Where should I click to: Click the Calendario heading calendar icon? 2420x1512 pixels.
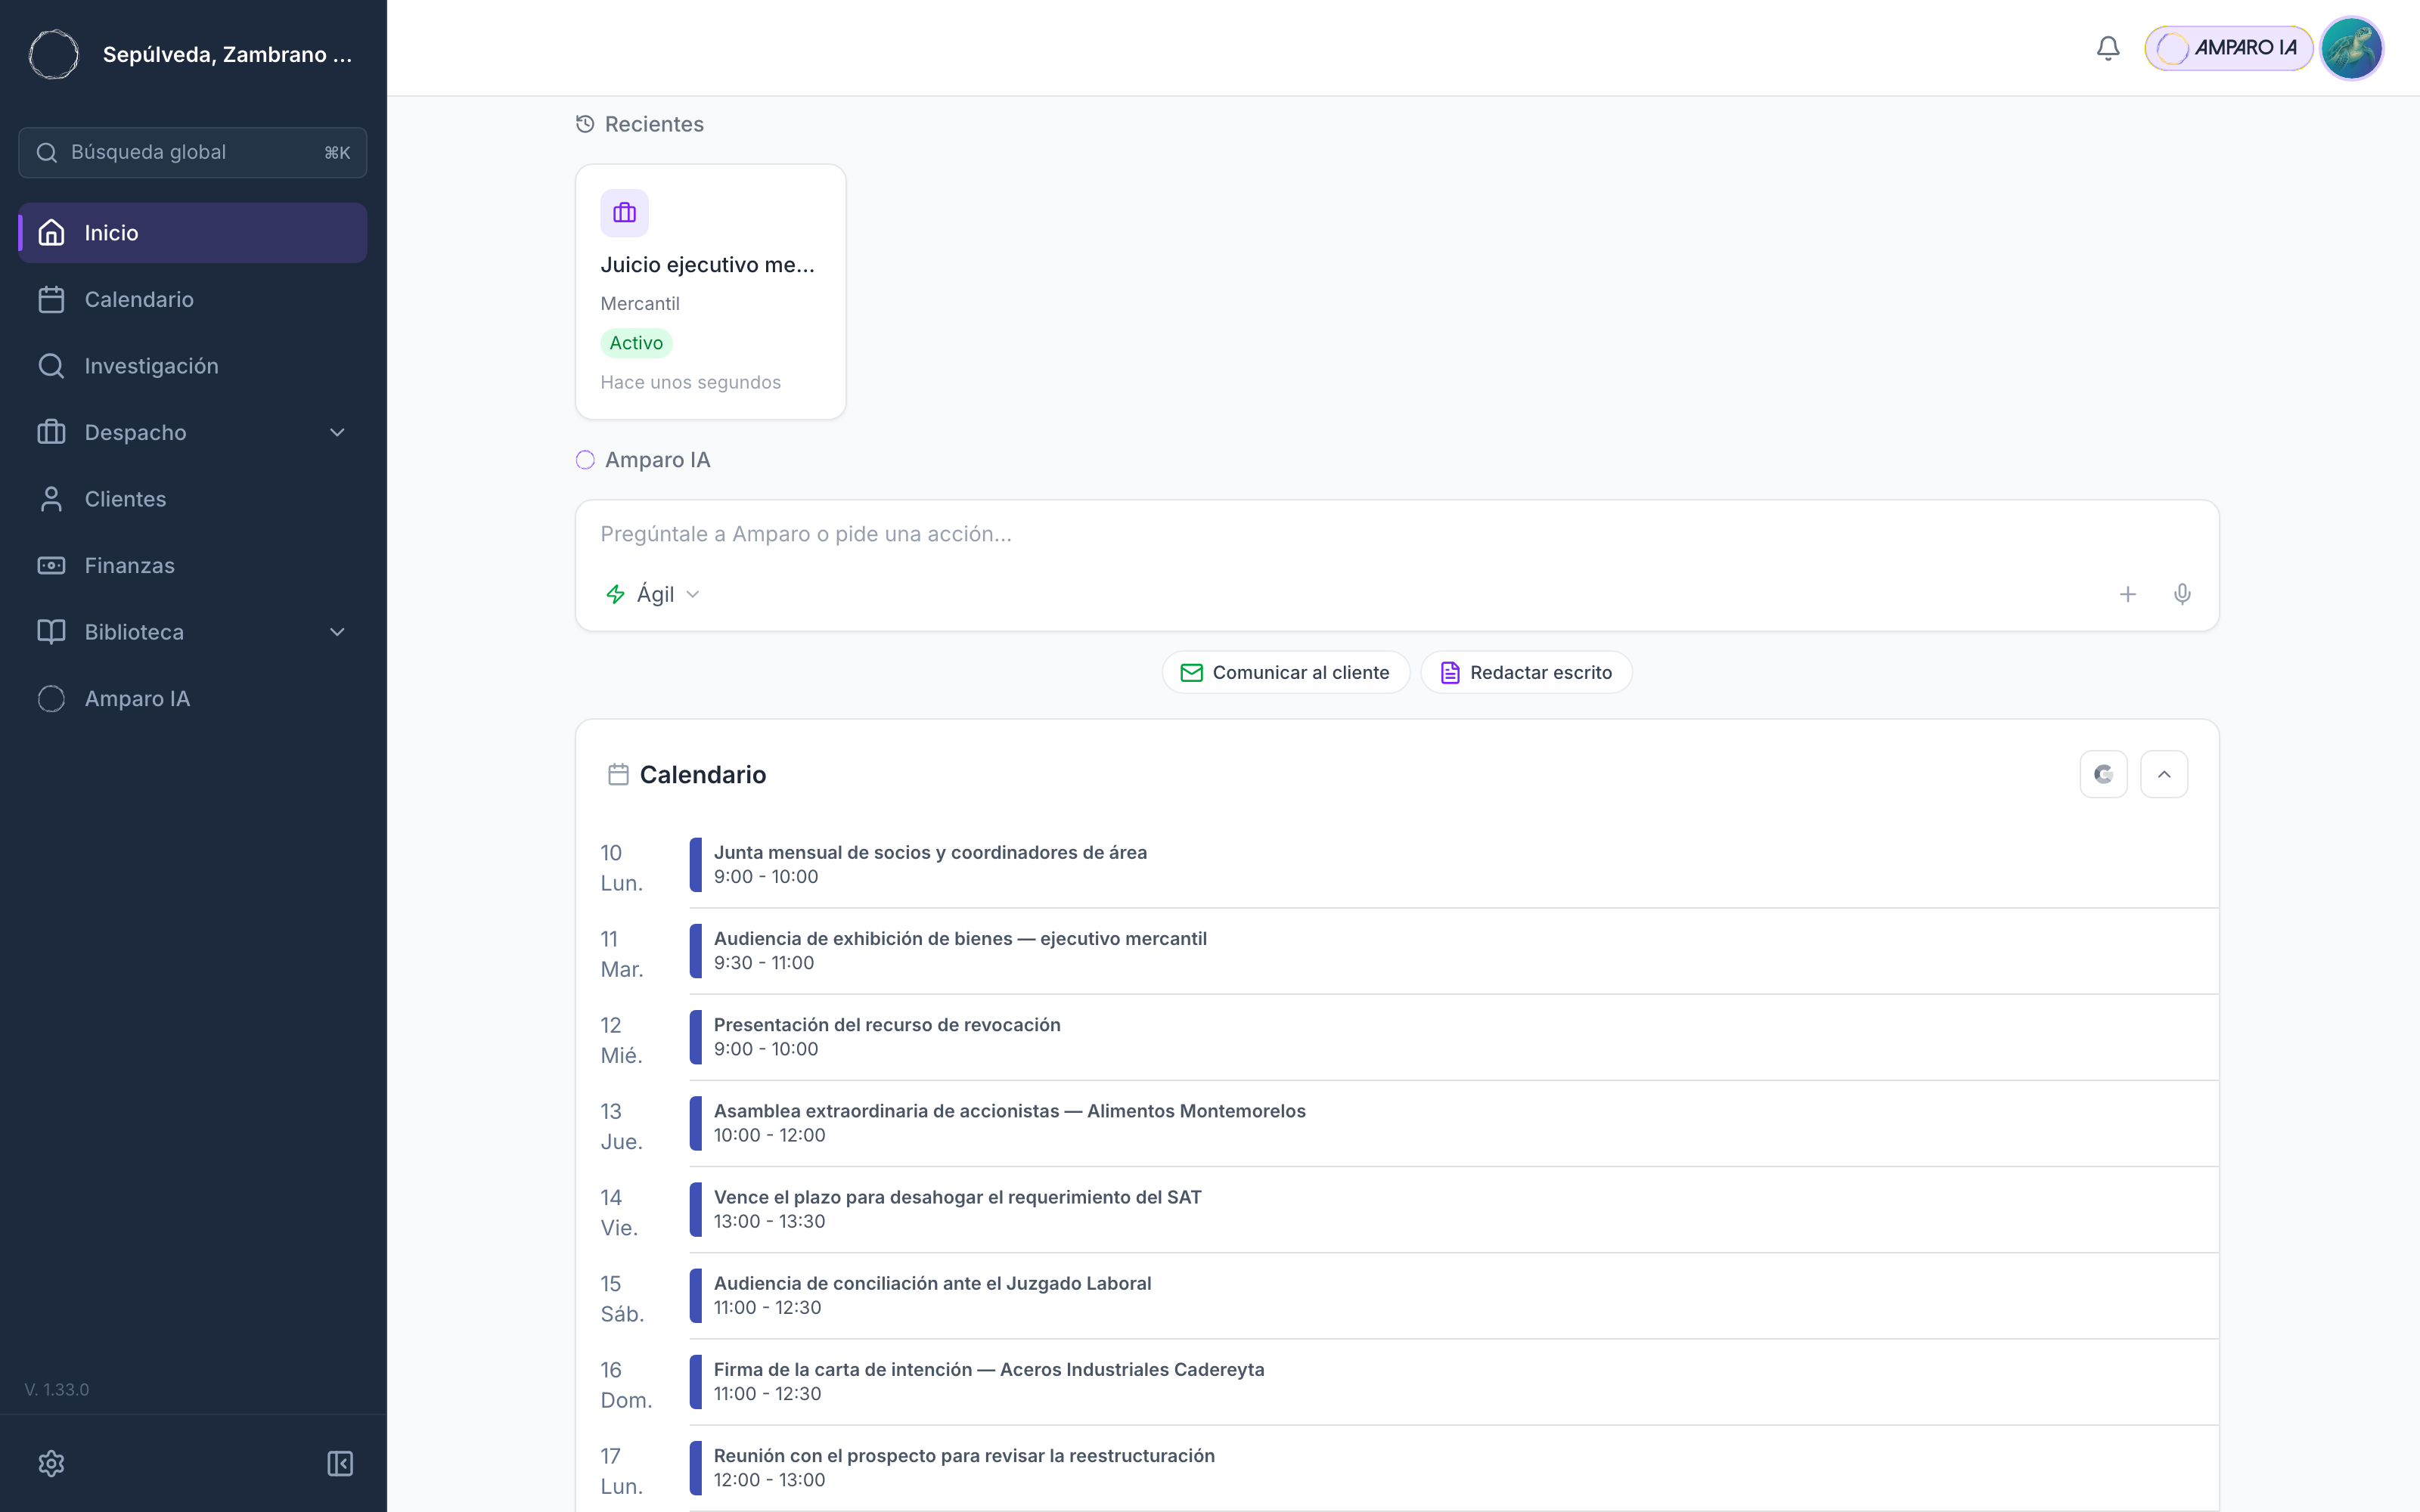618,775
